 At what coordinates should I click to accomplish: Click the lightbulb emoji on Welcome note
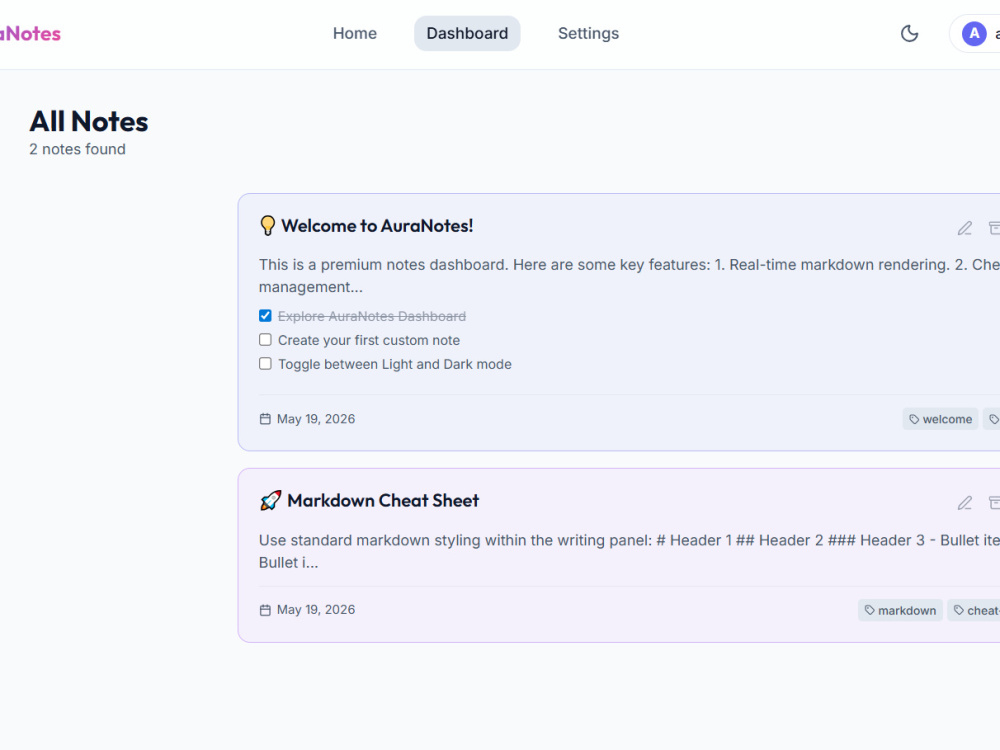click(267, 226)
